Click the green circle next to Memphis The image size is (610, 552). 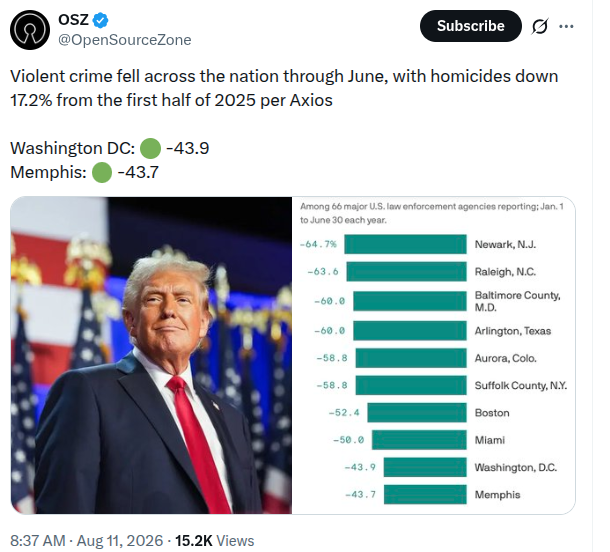[102, 172]
